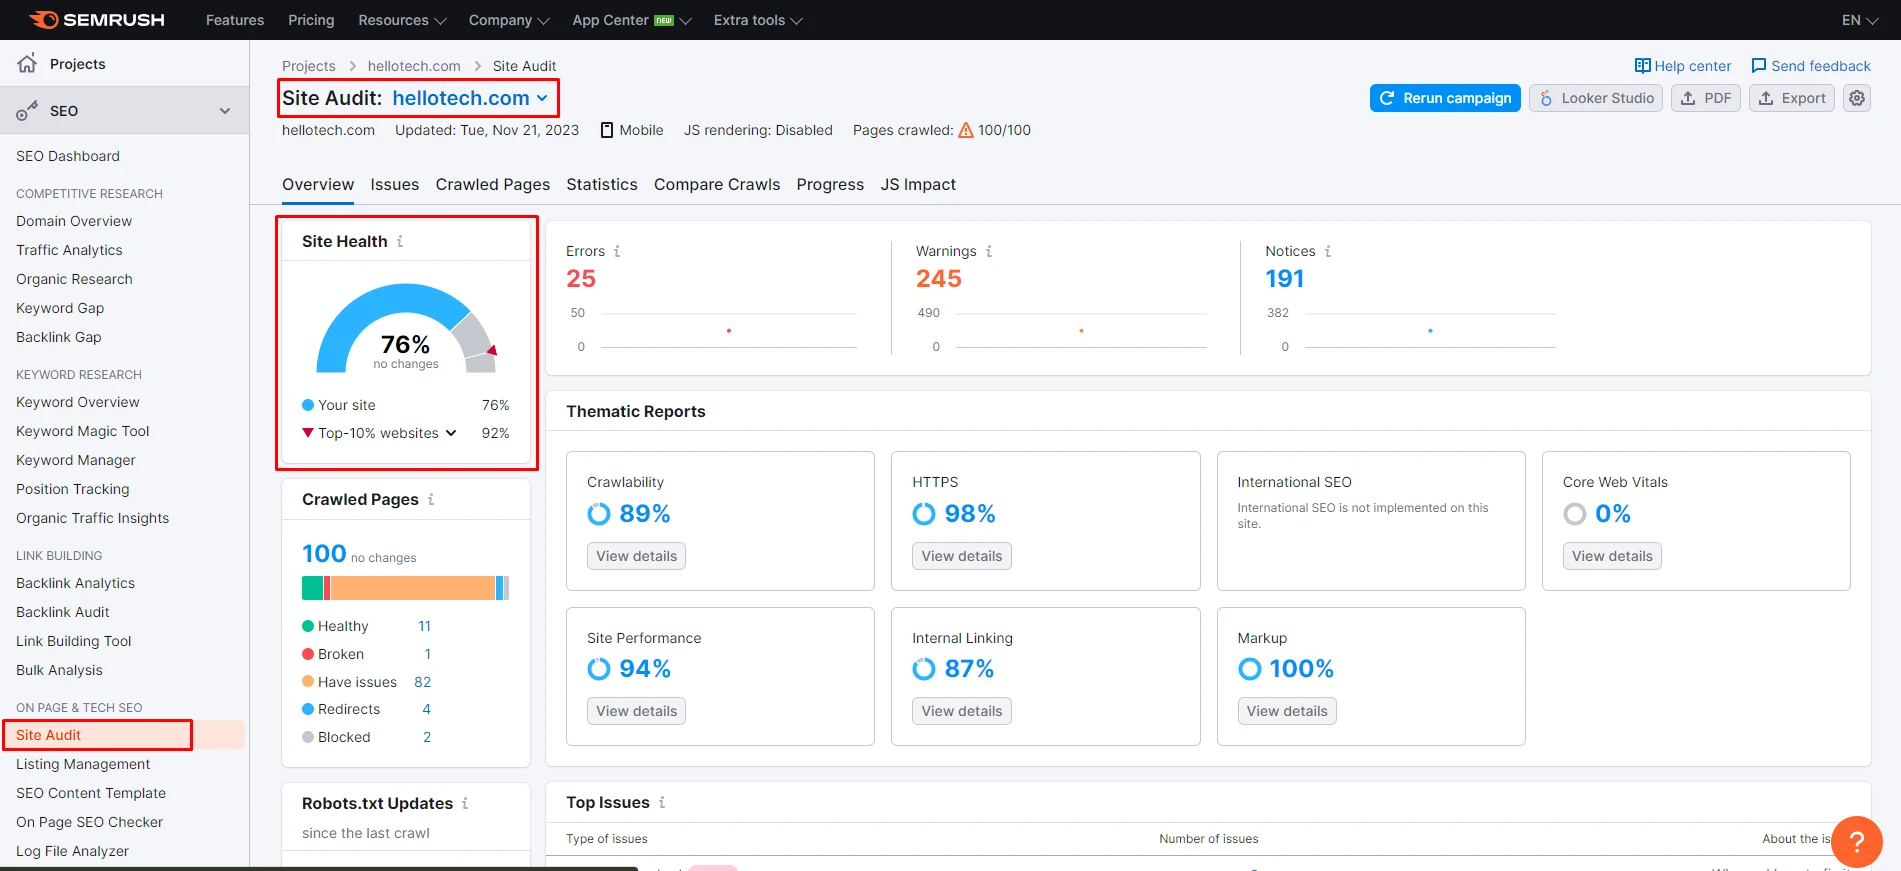This screenshot has width=1901, height=871.
Task: Click the Notices info icon
Action: [x=1328, y=251]
